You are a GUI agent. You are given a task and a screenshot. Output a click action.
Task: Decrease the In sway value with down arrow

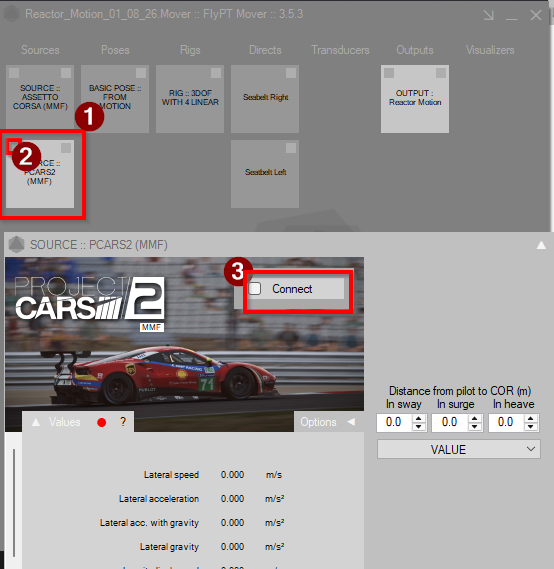[419, 427]
